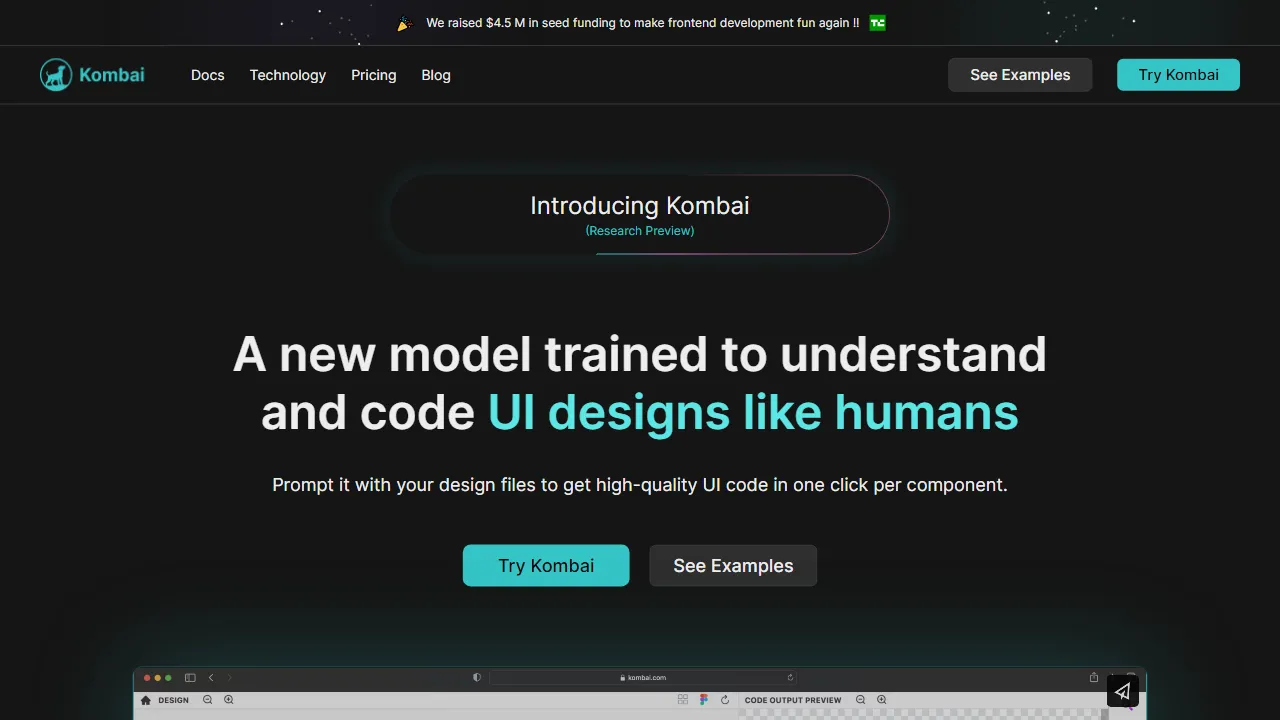Open the Docs page

[208, 75]
